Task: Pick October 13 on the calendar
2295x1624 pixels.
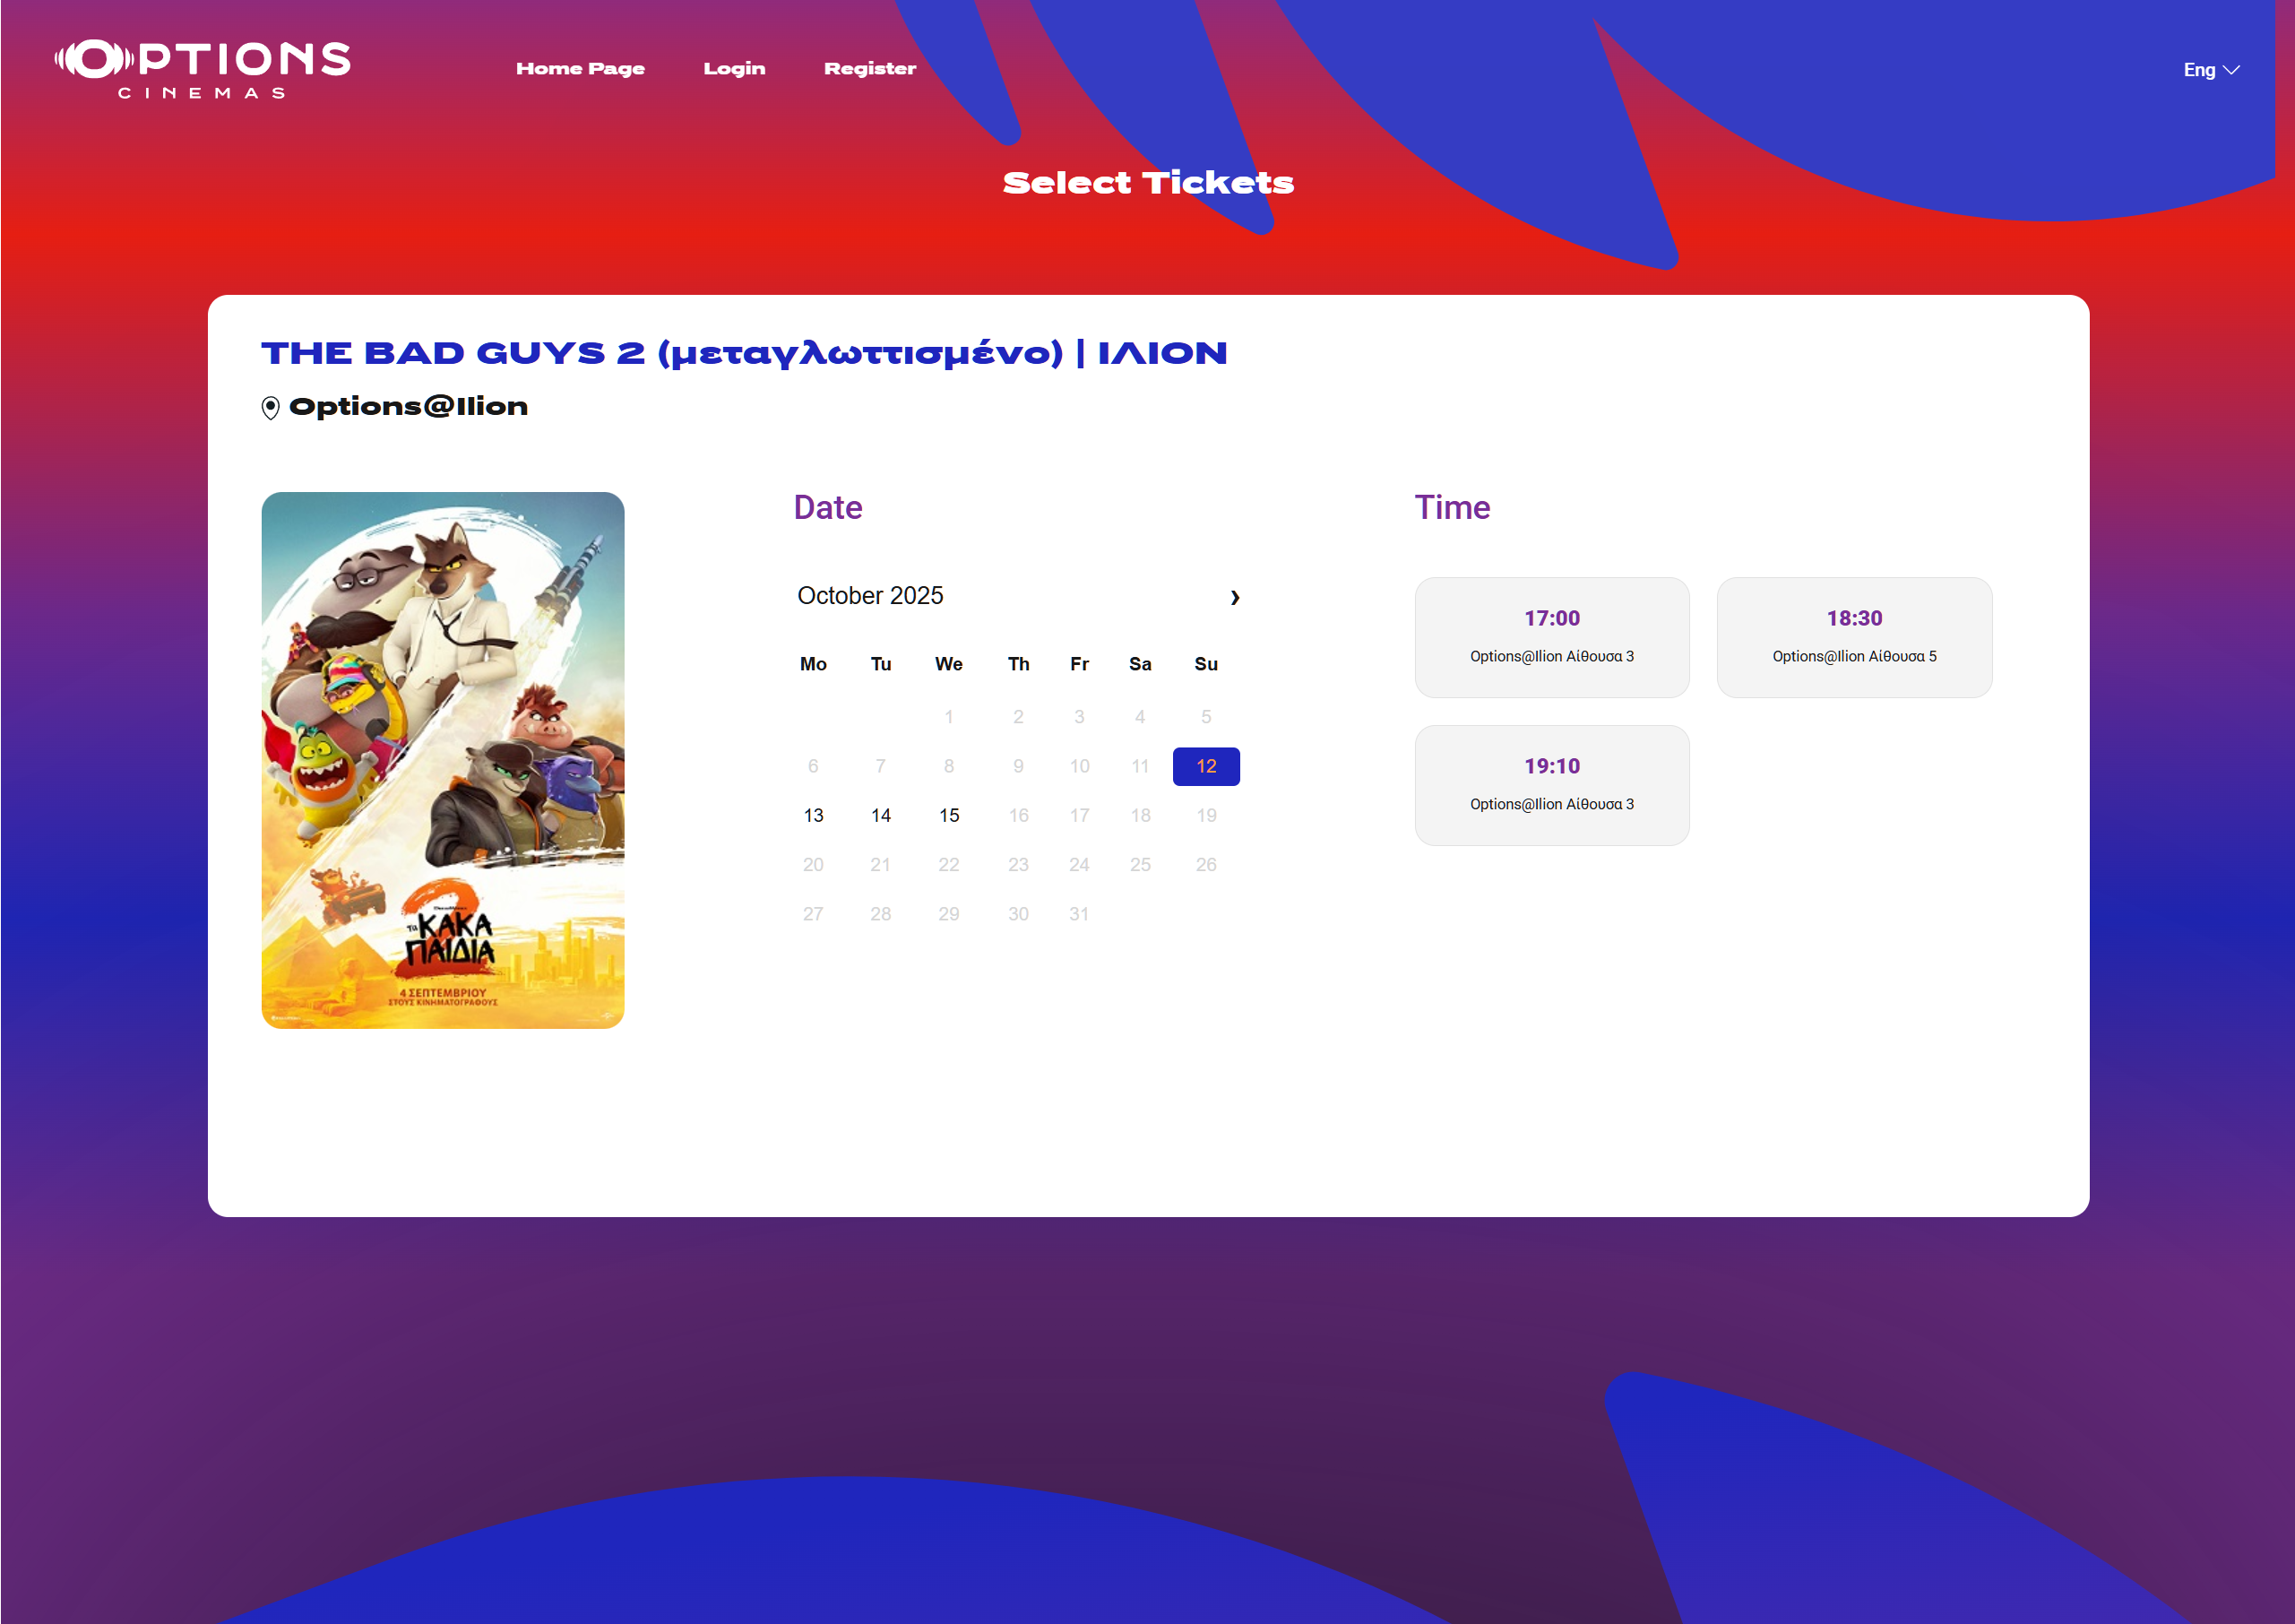Action: coord(813,815)
